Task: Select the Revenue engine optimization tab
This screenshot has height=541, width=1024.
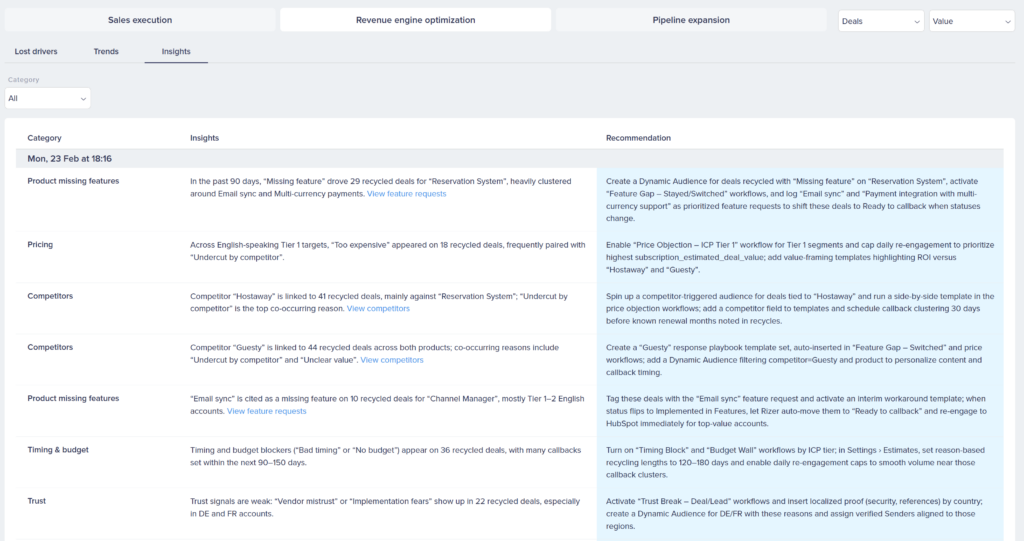Action: tap(415, 20)
